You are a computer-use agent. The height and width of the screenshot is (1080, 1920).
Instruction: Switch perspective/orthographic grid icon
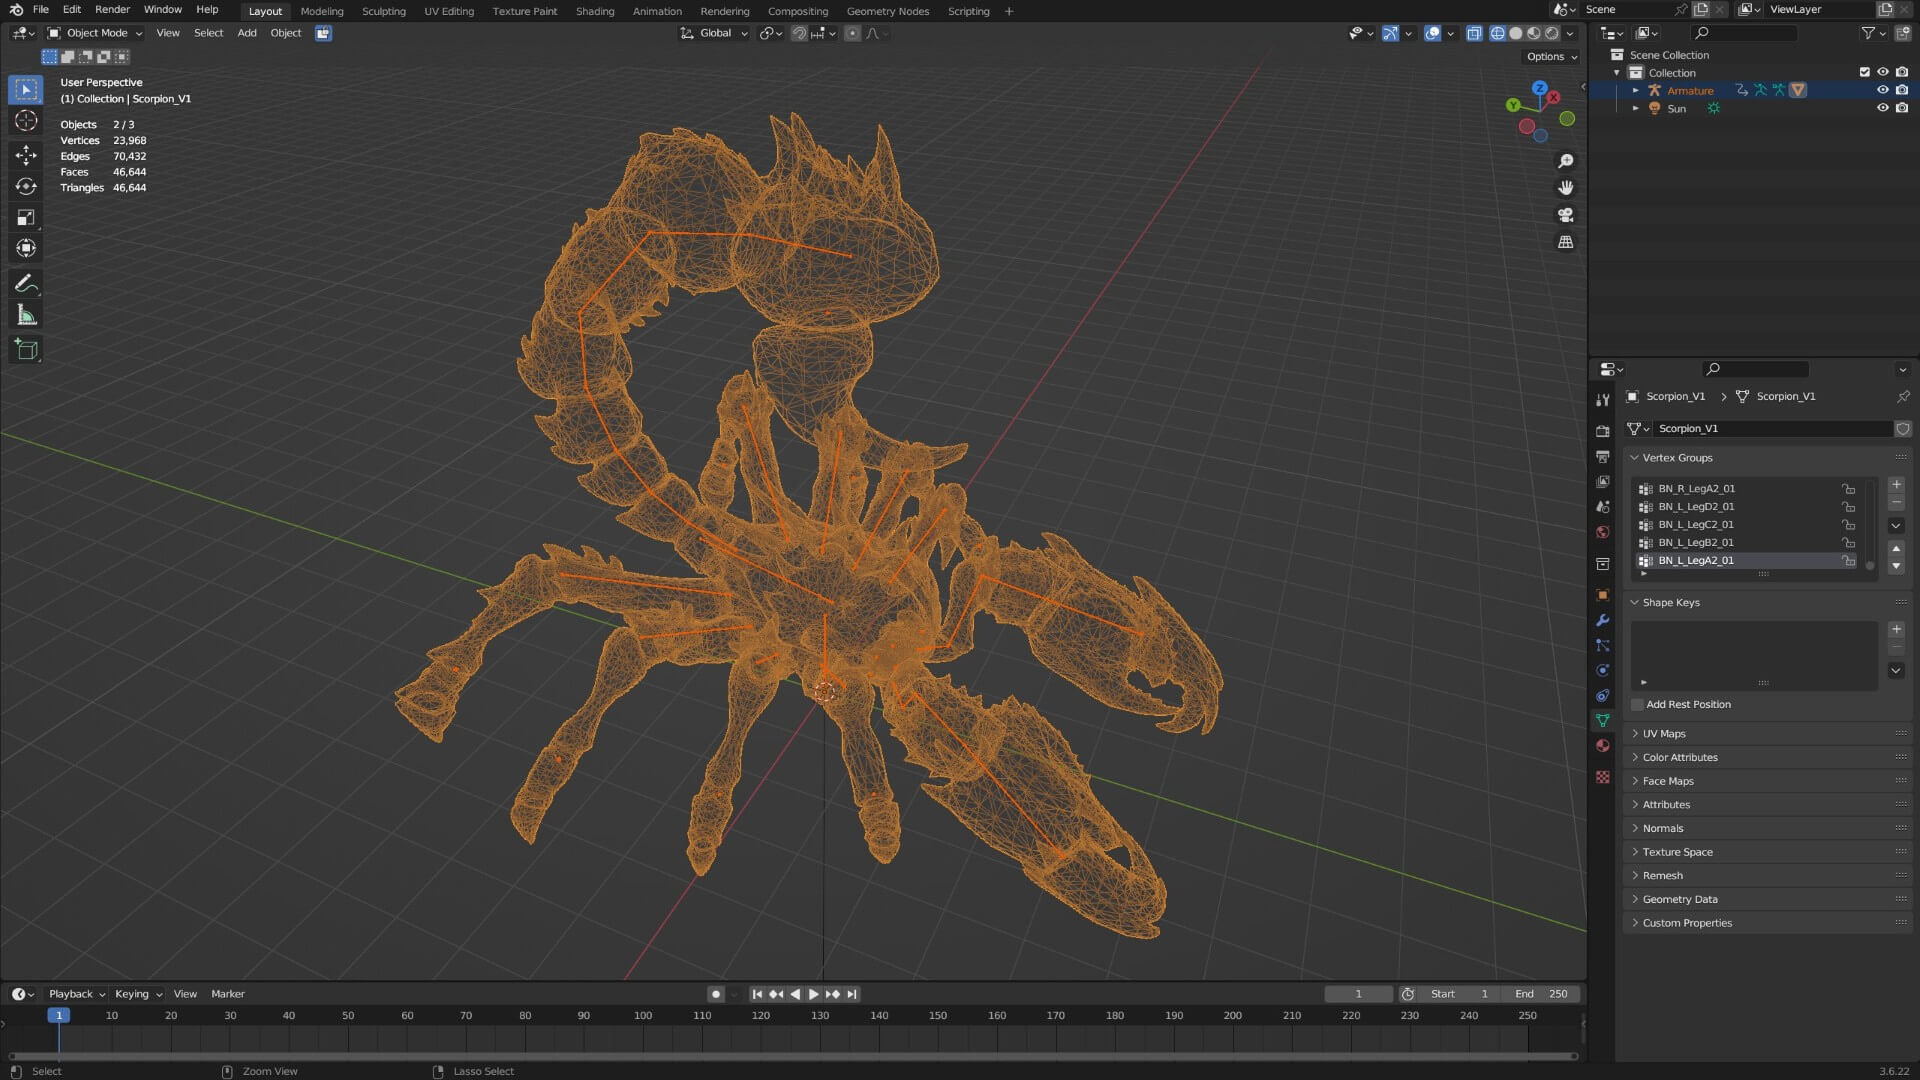pos(1566,242)
